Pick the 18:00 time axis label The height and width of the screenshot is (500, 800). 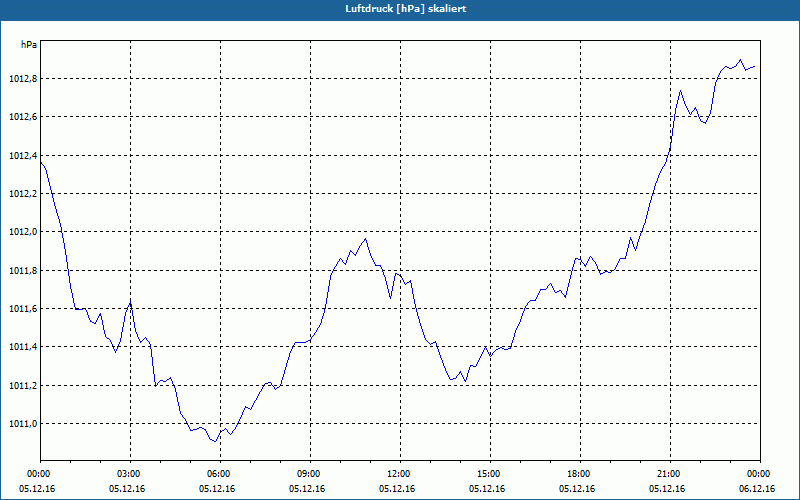pos(578,474)
